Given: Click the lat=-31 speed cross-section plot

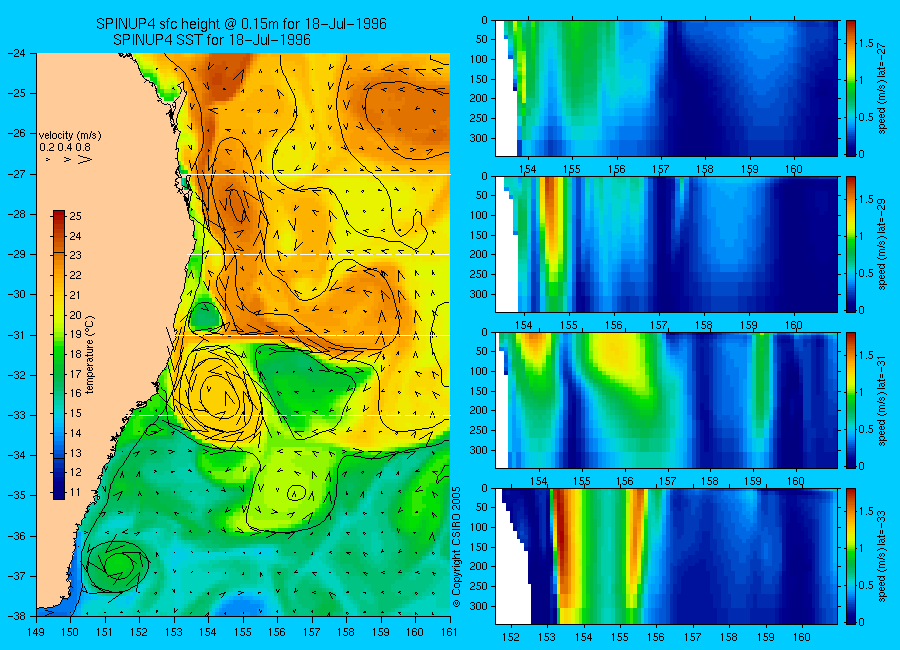Looking at the screenshot, I should pyautogui.click(x=666, y=400).
